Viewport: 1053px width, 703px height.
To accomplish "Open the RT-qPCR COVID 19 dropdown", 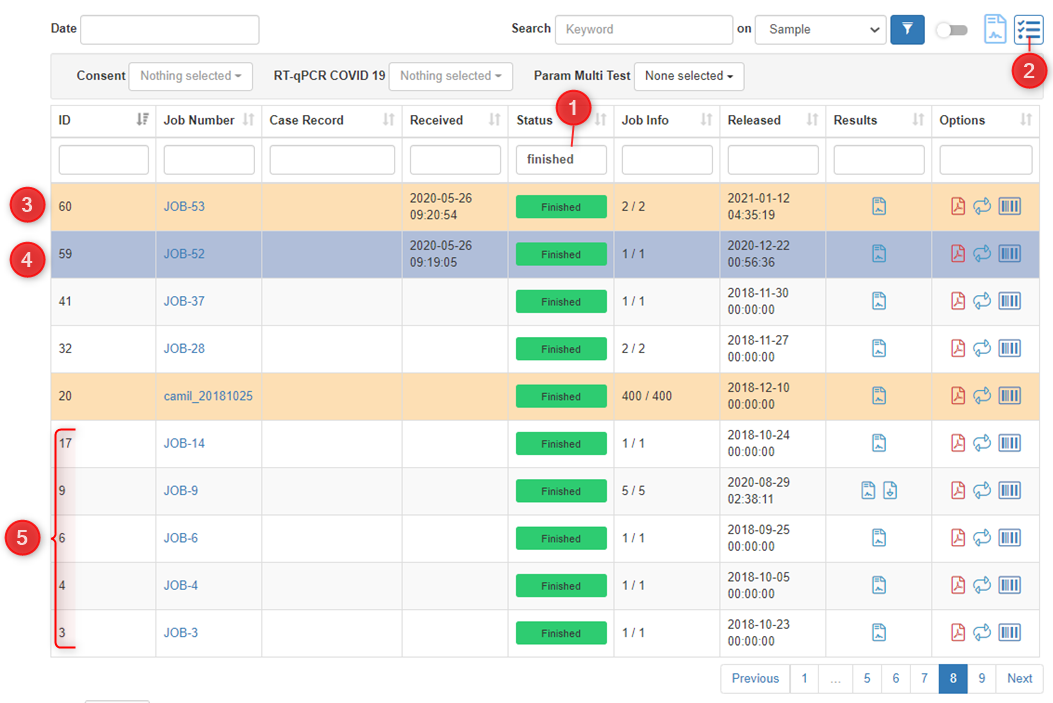I will click(451, 76).
